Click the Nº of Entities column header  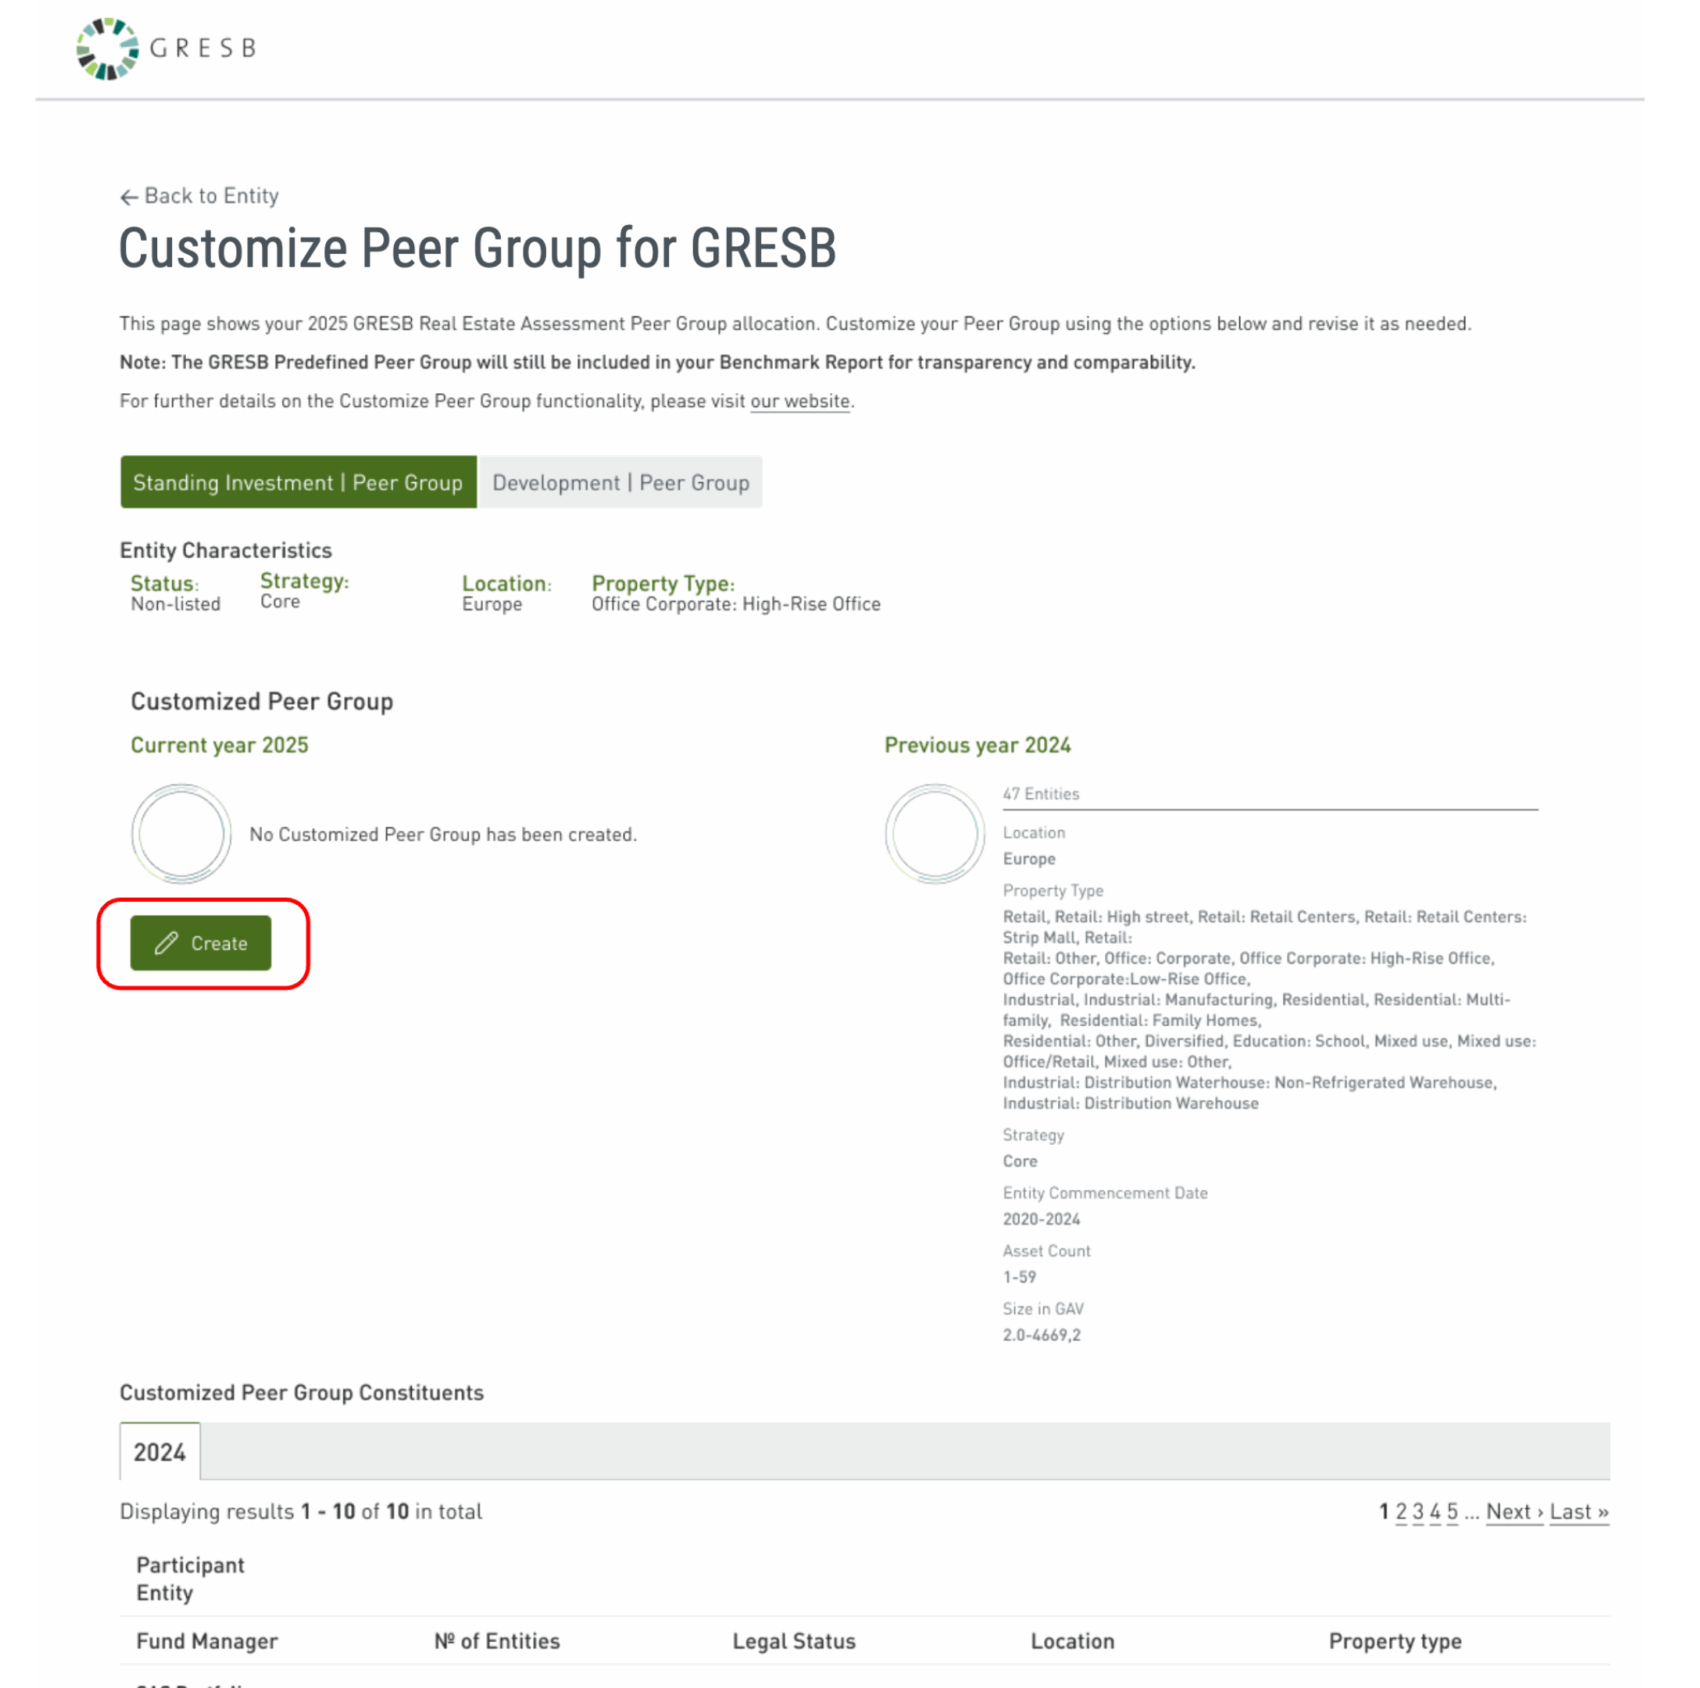click(497, 1641)
